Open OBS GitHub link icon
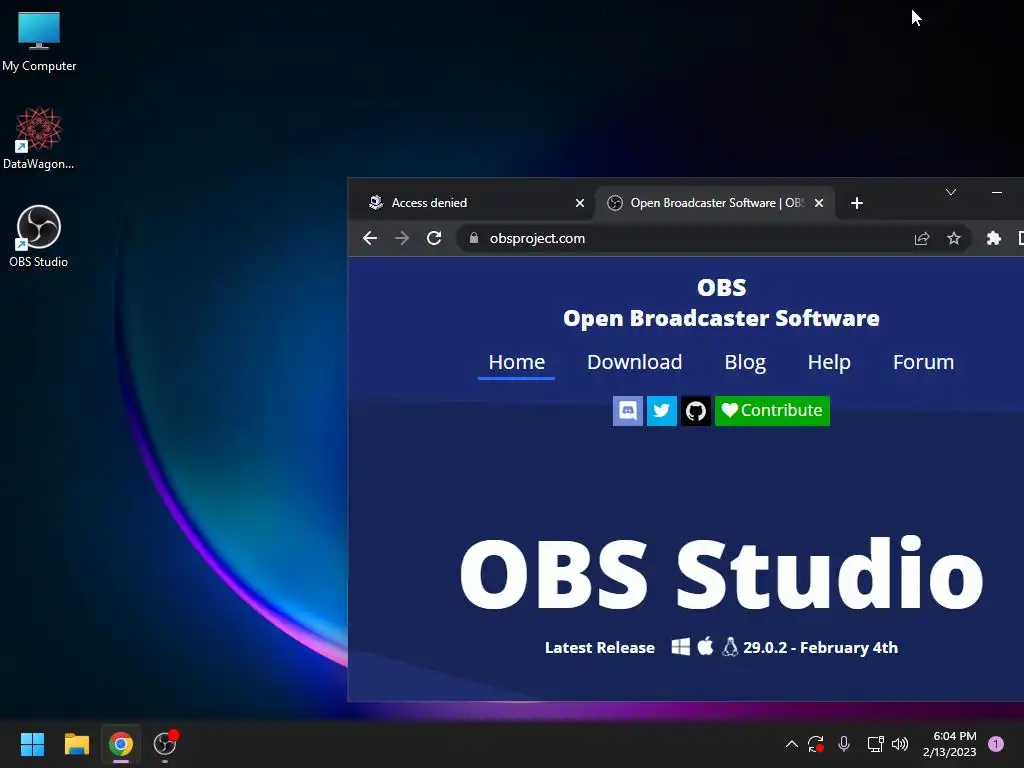Screen dimensions: 1024x768 [696, 411]
